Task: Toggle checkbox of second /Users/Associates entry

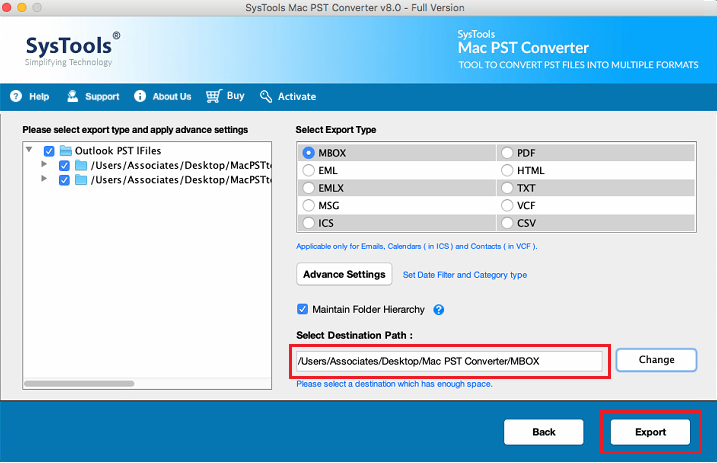Action: click(64, 180)
